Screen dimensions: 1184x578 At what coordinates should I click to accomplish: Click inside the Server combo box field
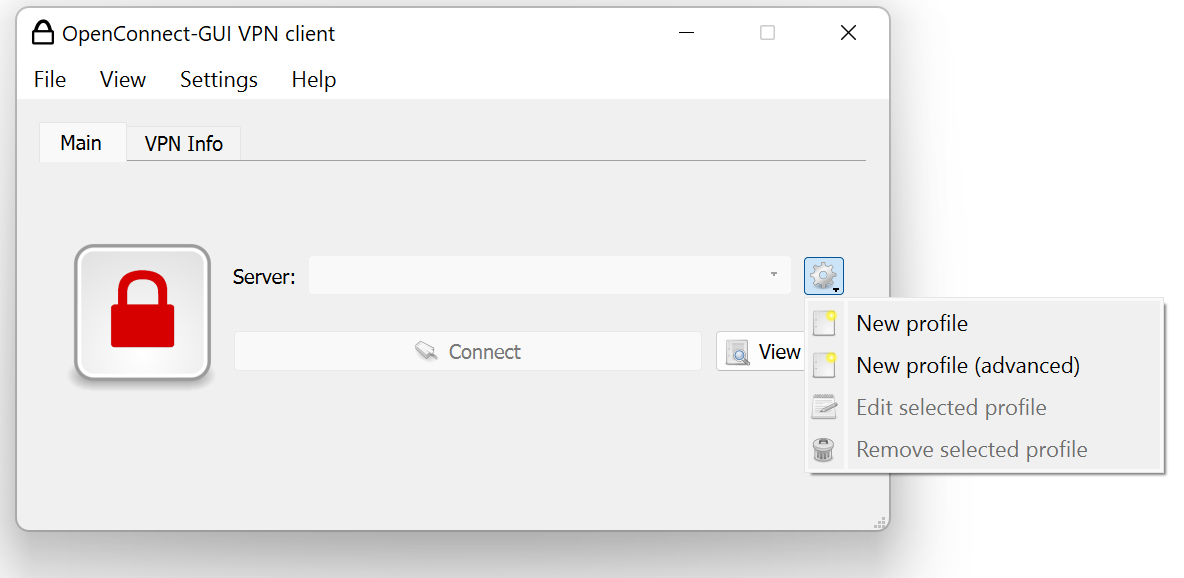point(540,275)
